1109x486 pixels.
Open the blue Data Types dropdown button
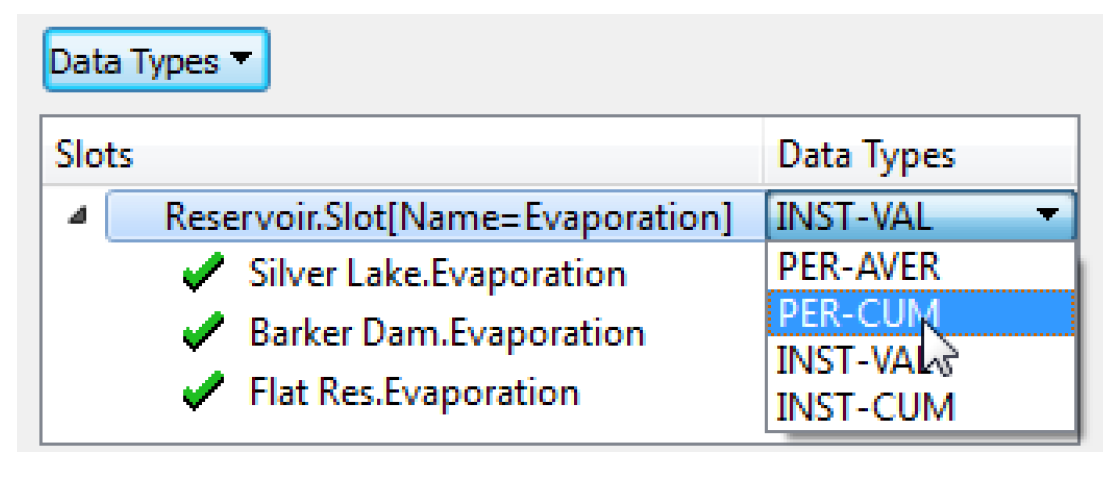154,63
